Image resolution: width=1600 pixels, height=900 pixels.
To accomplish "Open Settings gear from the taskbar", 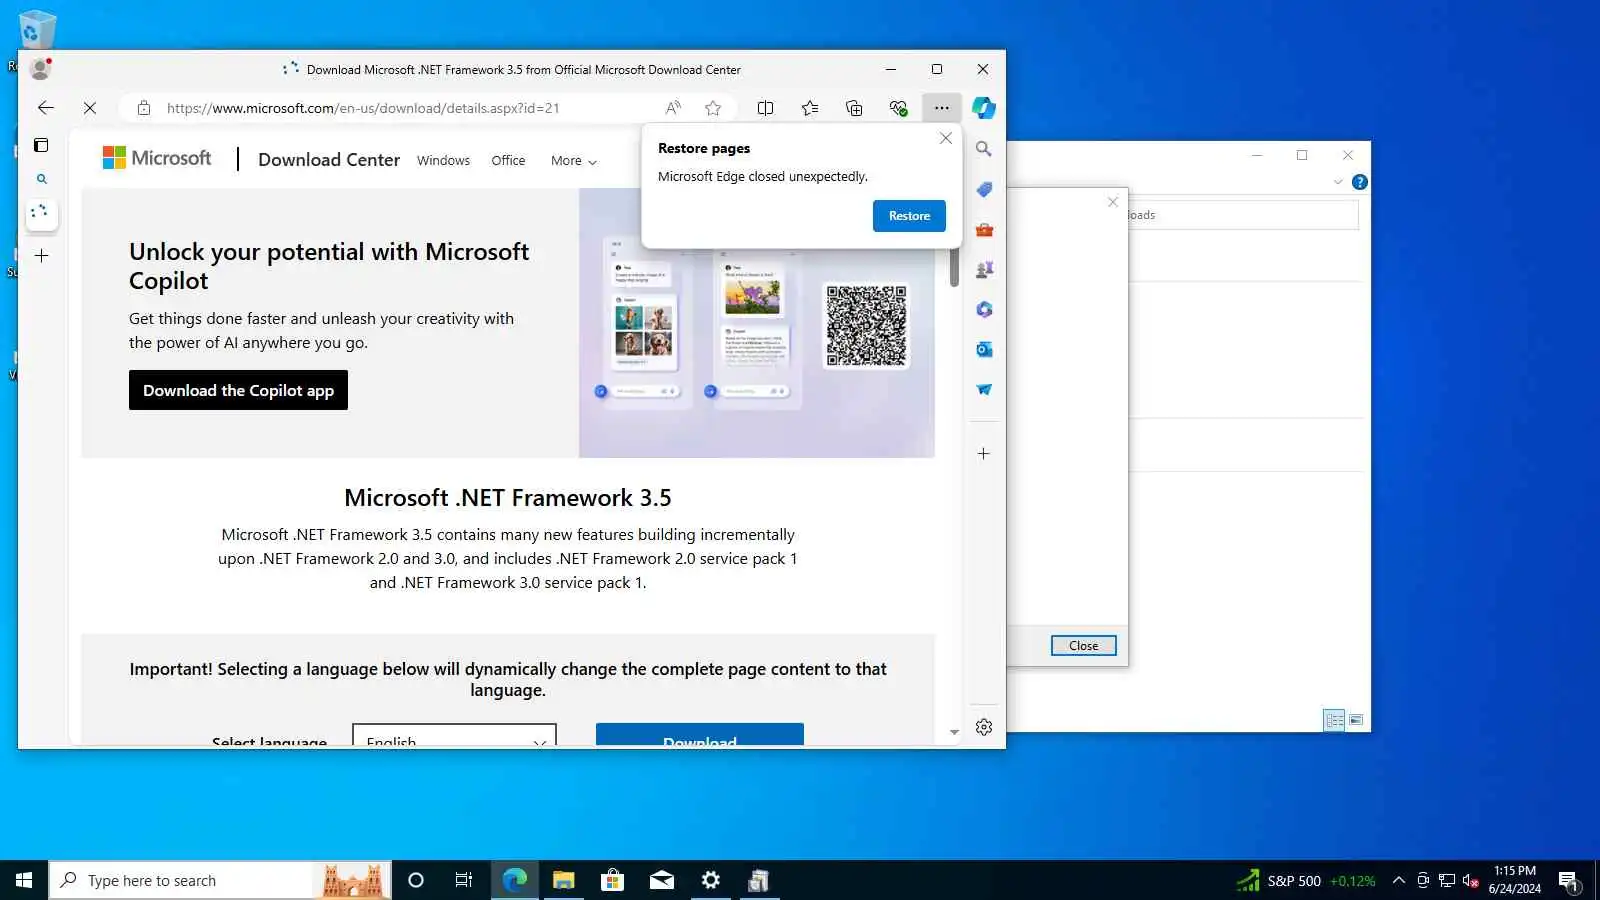I will pos(711,880).
